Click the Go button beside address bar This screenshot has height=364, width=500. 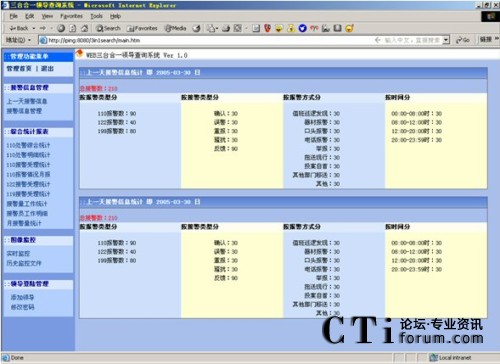[463, 40]
